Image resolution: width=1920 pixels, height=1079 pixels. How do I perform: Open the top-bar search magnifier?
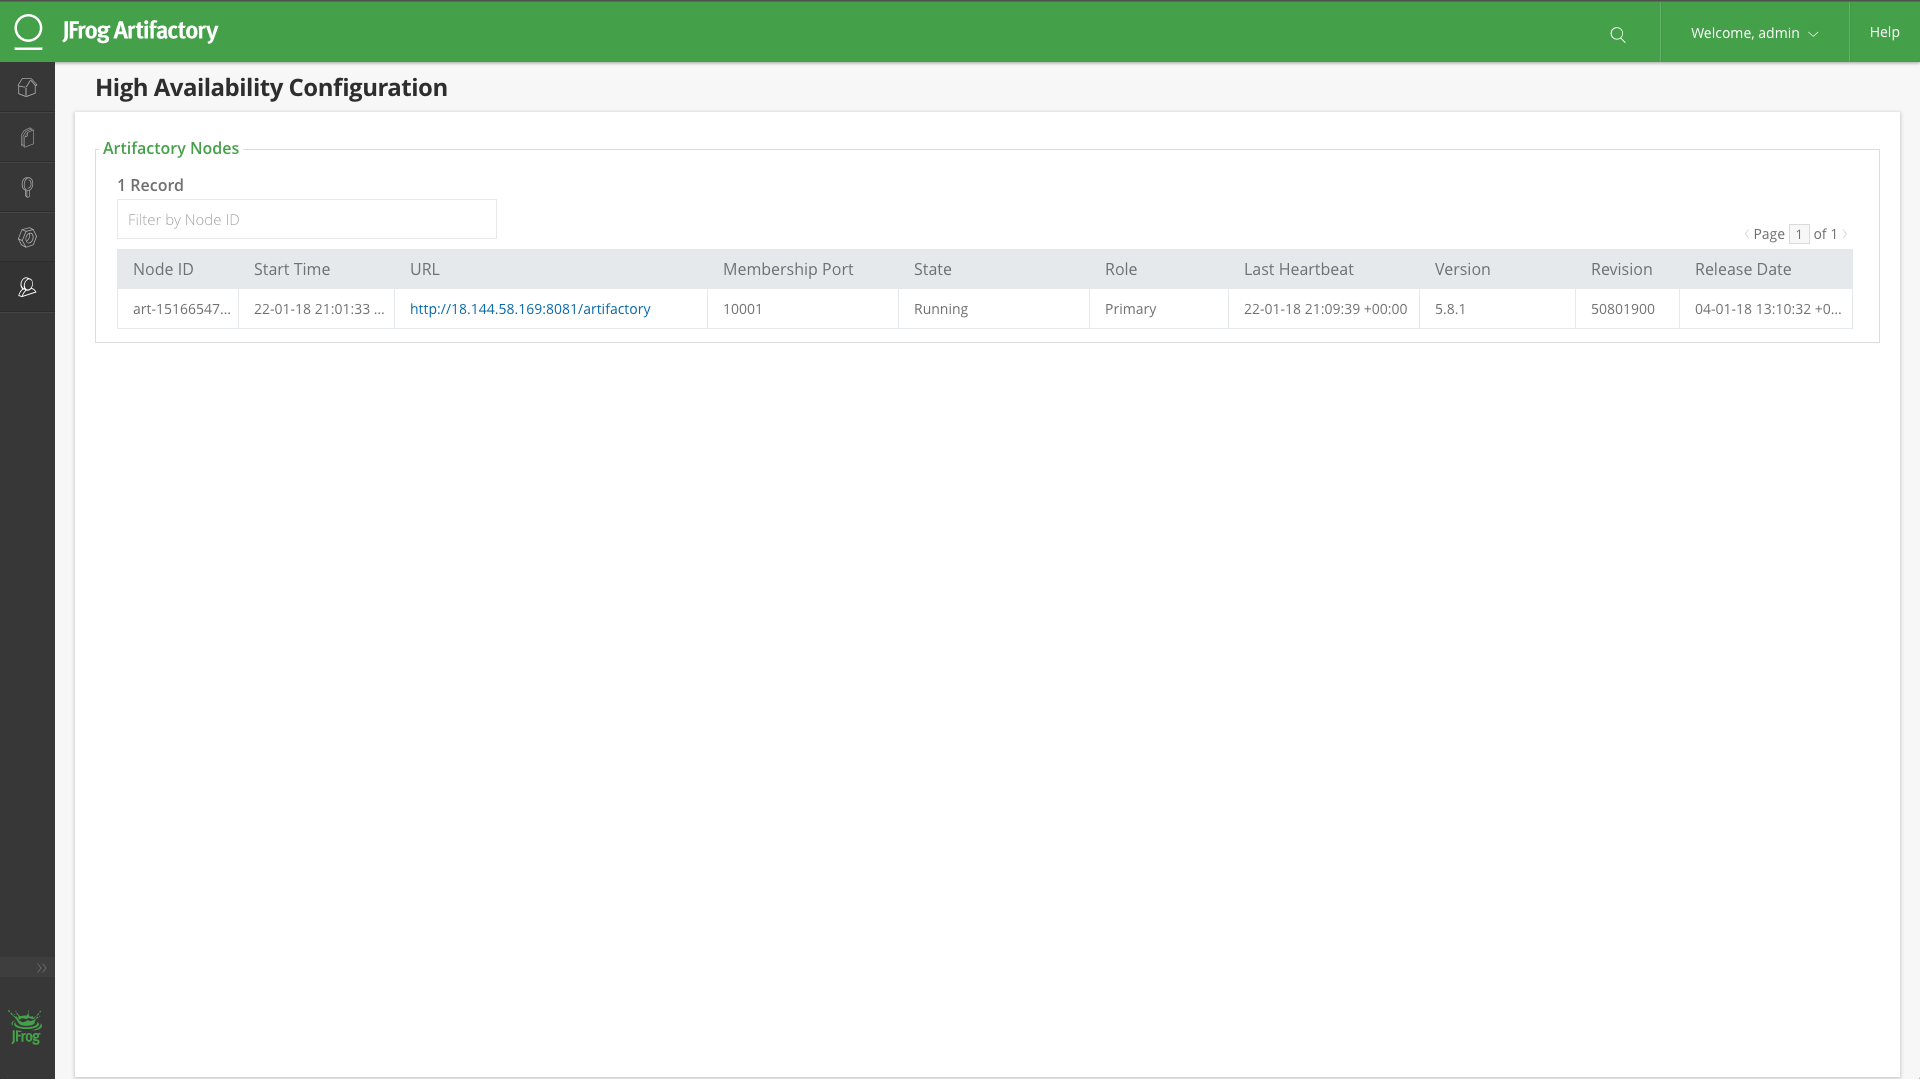(1618, 33)
